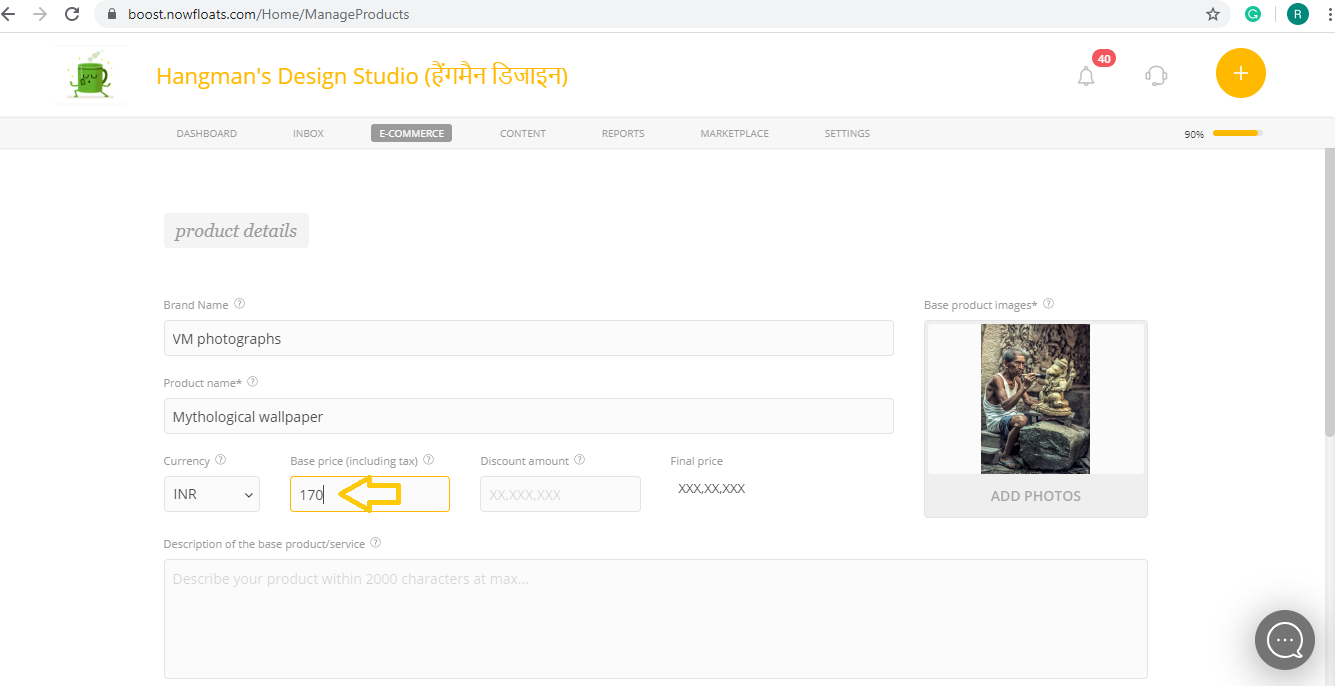This screenshot has width=1335, height=686.
Task: Open the Inbox tab
Action: pos(308,133)
